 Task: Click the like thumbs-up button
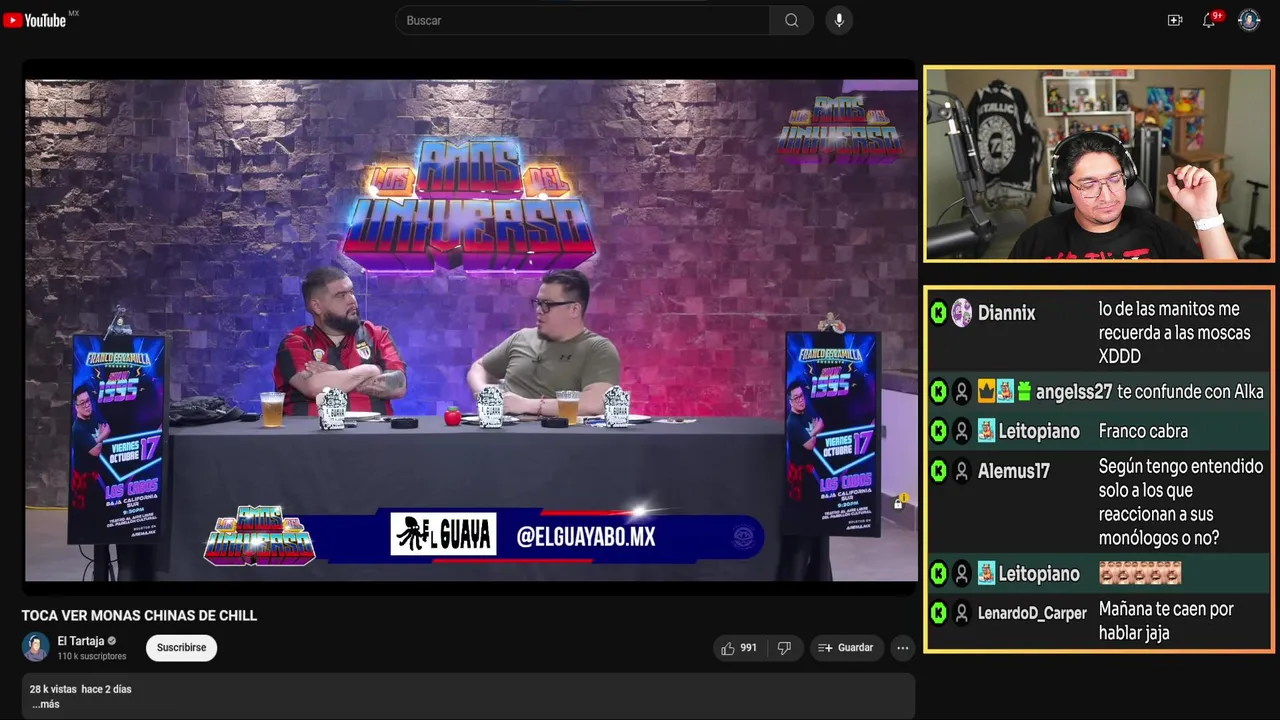[x=739, y=648]
